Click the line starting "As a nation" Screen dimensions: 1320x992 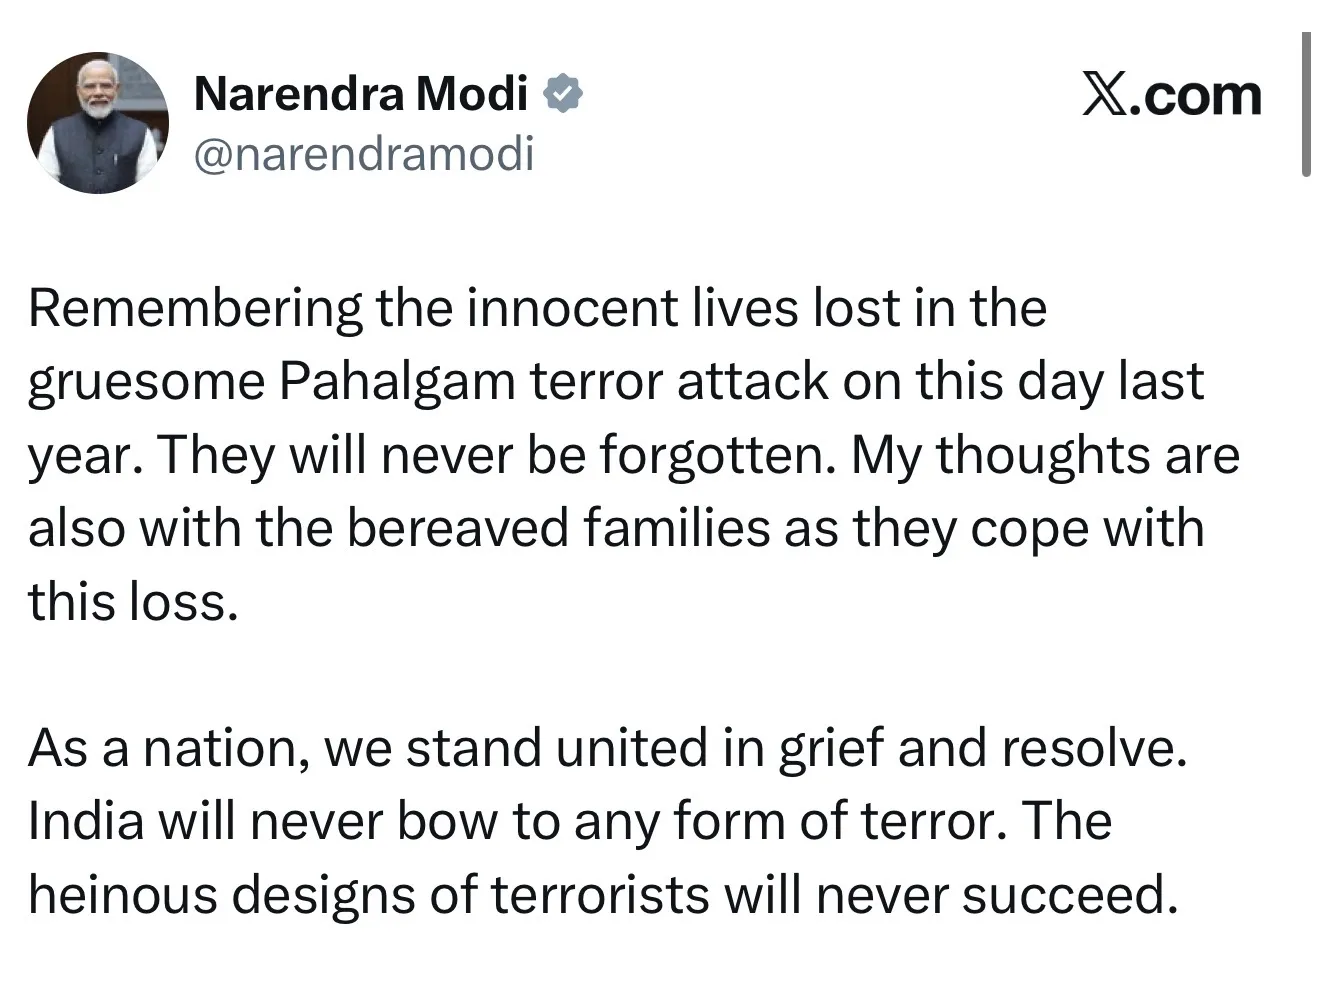point(607,748)
